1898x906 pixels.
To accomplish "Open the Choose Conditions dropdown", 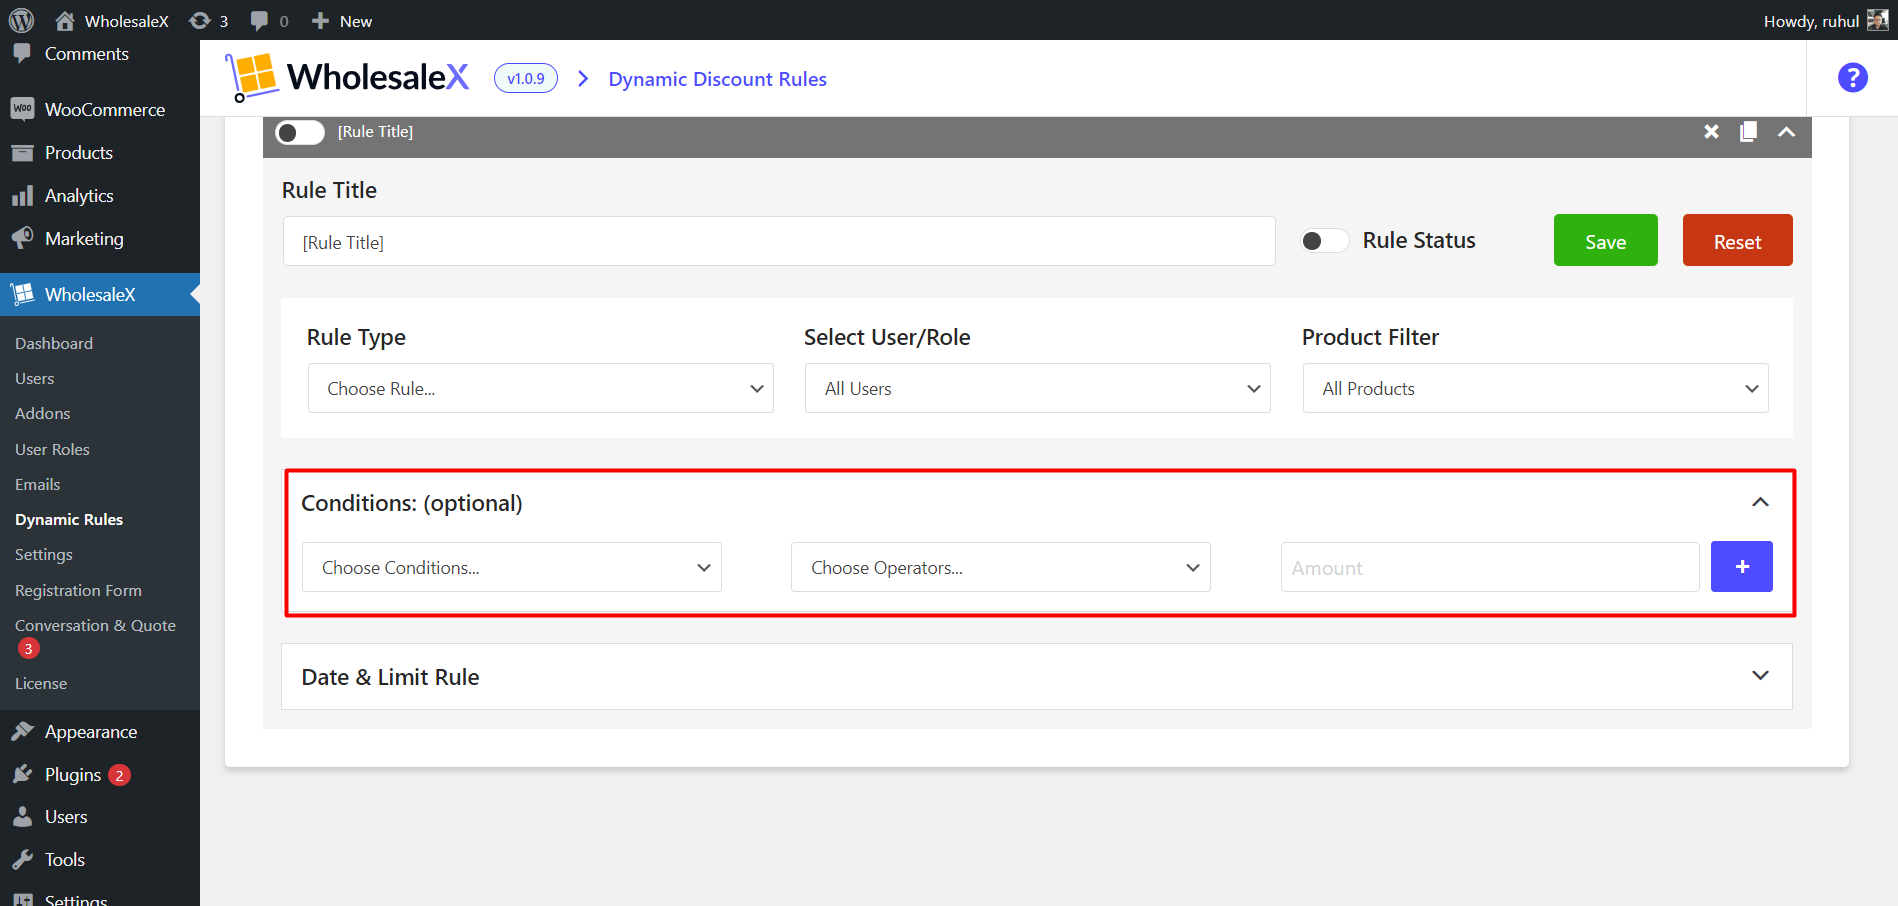I will 511,567.
